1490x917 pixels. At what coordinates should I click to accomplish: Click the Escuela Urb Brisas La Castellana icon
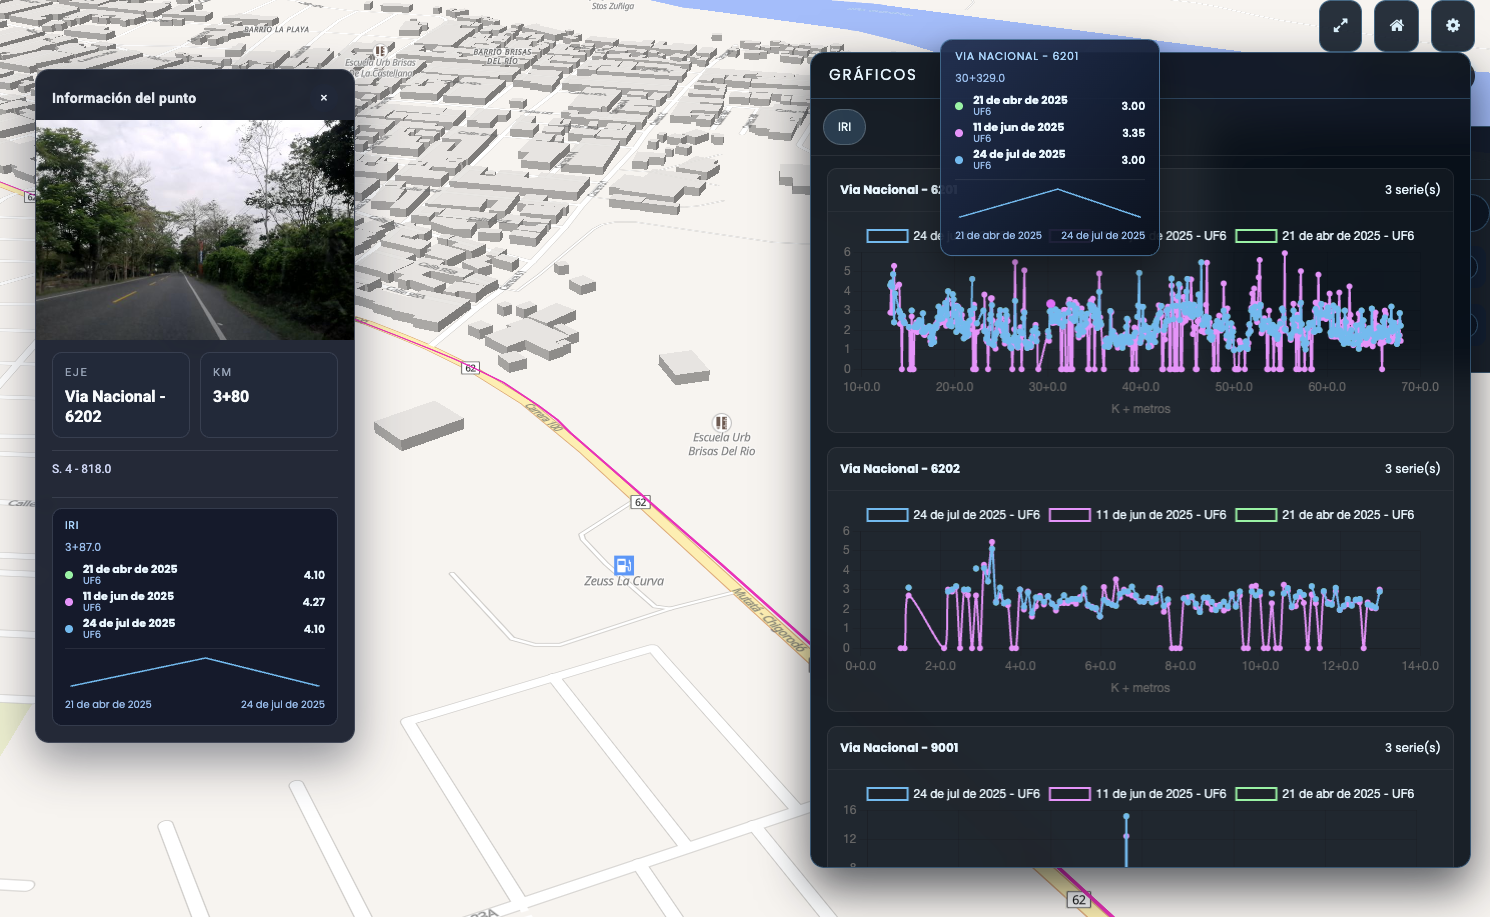[x=380, y=50]
